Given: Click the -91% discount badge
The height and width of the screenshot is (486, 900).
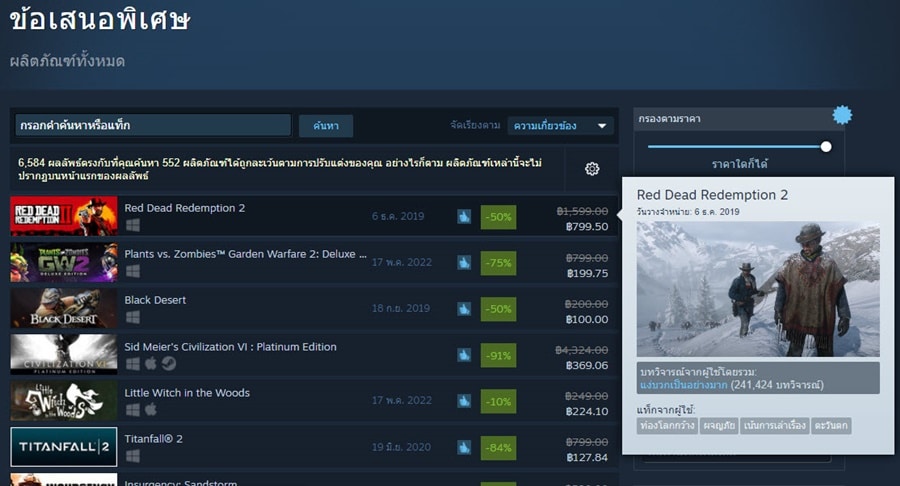Looking at the screenshot, I should pyautogui.click(x=498, y=355).
